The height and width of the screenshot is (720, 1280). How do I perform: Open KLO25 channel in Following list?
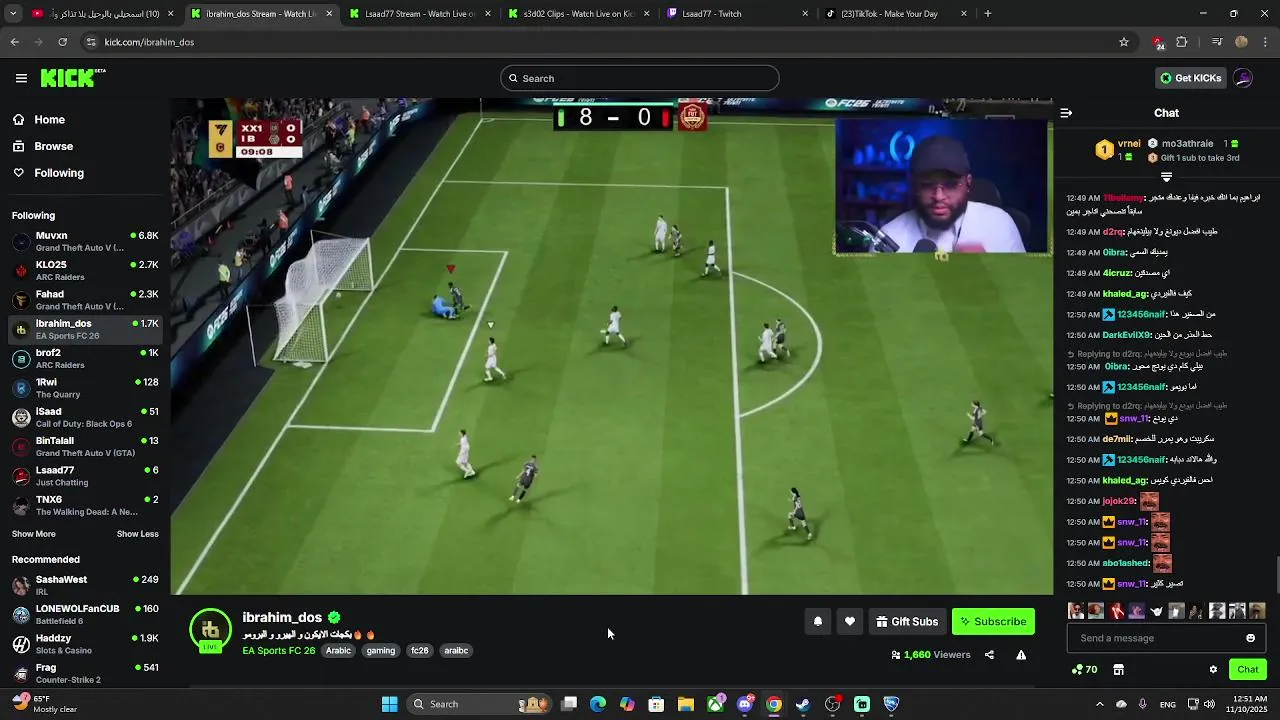85,271
